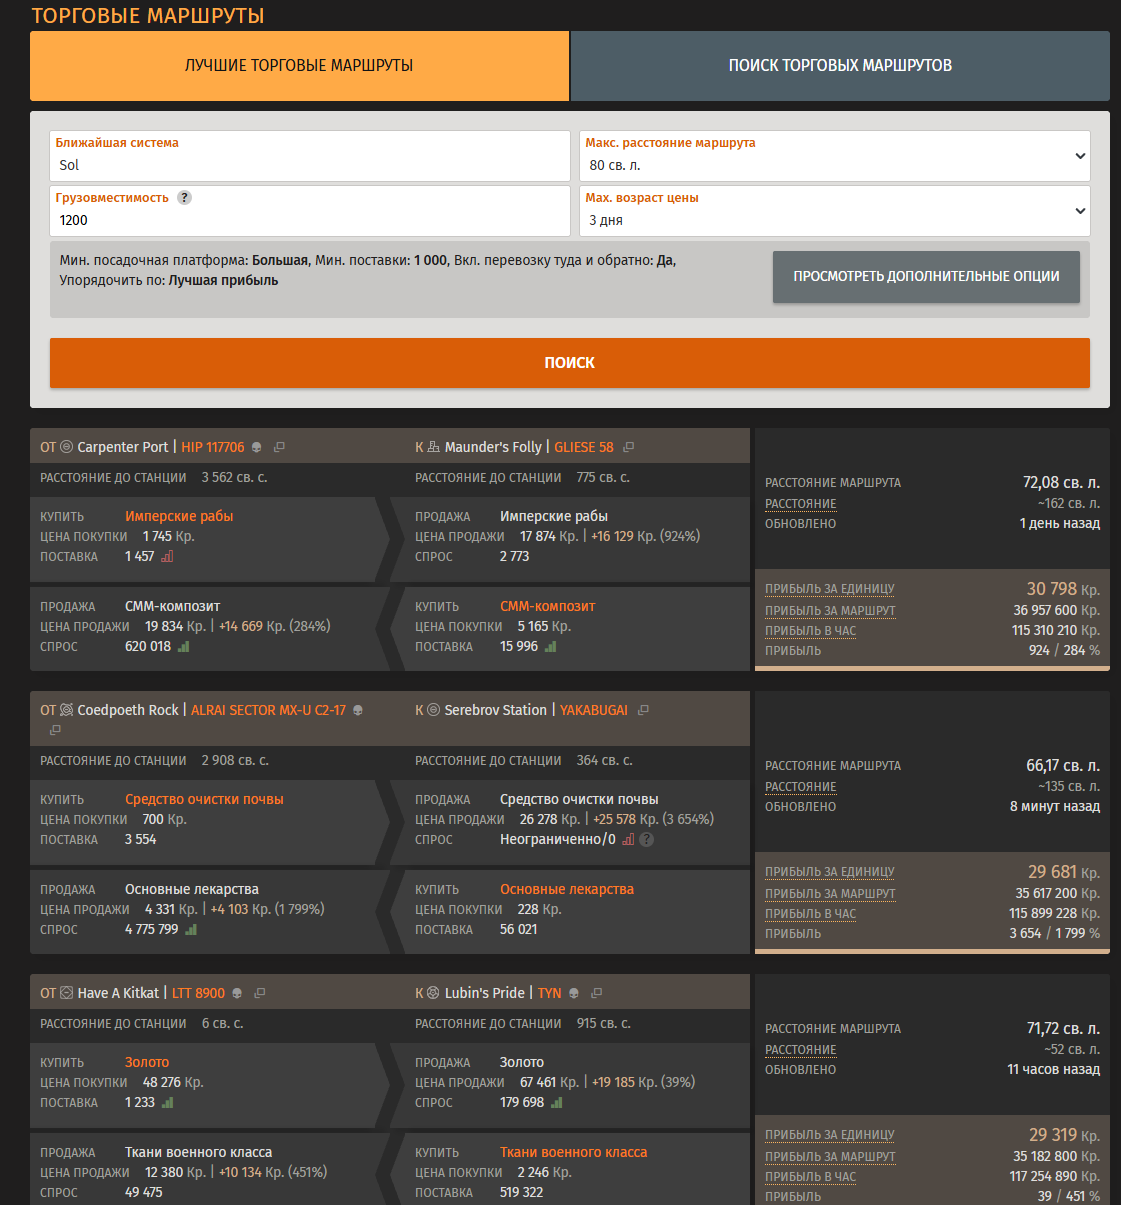Click the supply bars icon next to 1 233
Image resolution: width=1121 pixels, height=1205 pixels.
pos(167,1102)
